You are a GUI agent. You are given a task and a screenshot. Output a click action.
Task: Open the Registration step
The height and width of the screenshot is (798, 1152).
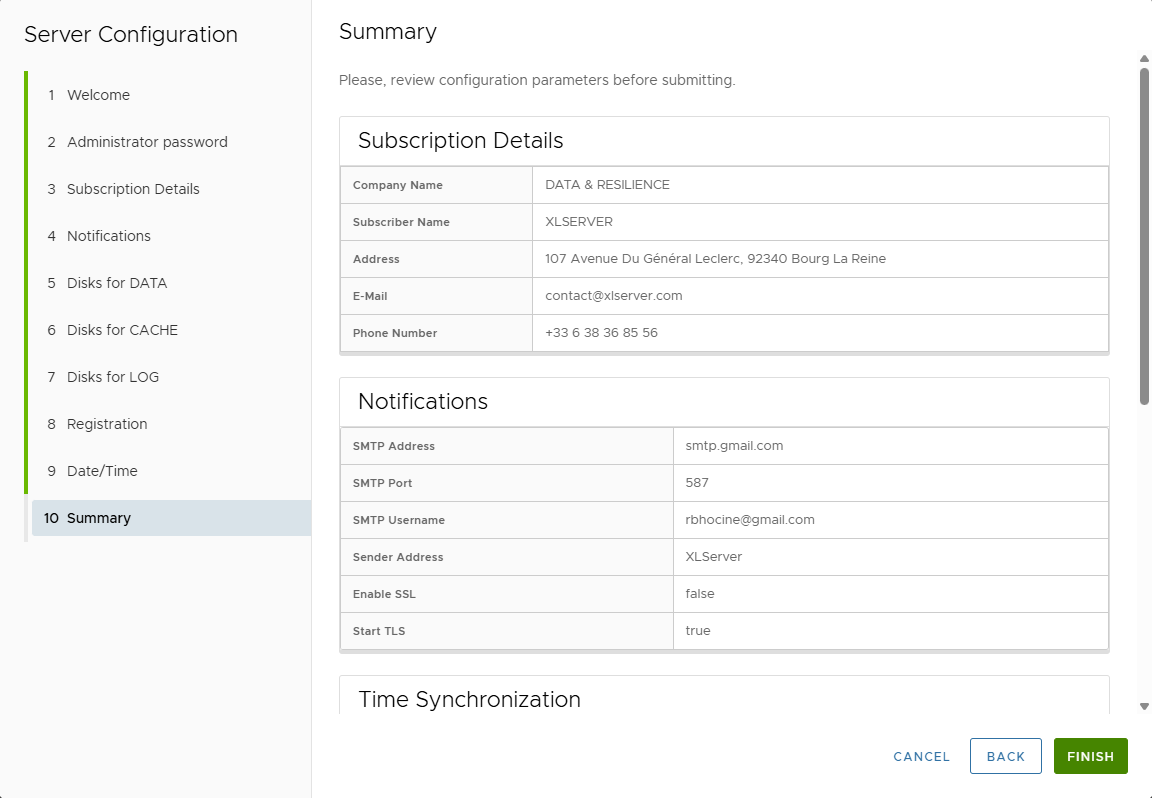pos(106,424)
